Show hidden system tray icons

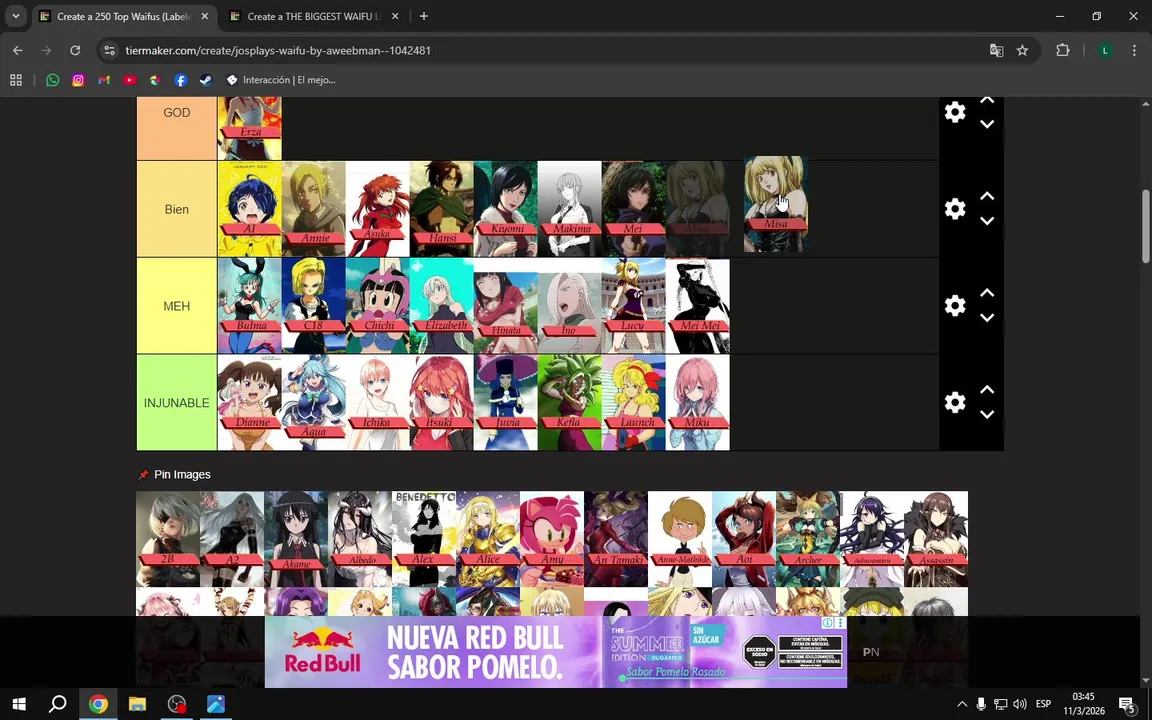coord(962,704)
